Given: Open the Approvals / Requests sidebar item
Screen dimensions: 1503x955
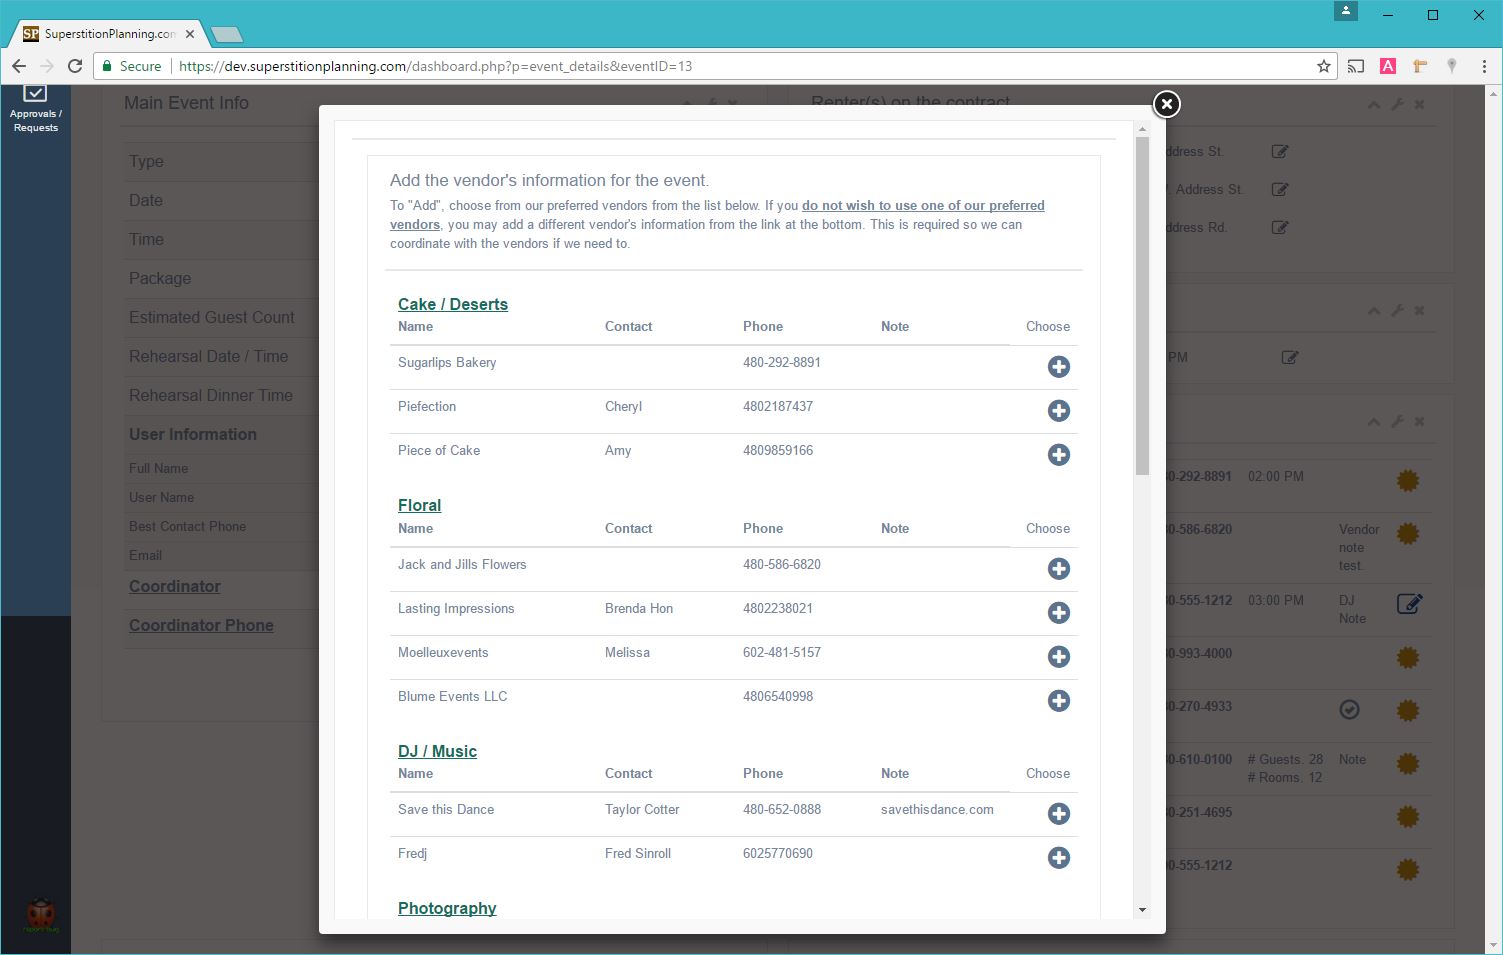Looking at the screenshot, I should [x=35, y=109].
